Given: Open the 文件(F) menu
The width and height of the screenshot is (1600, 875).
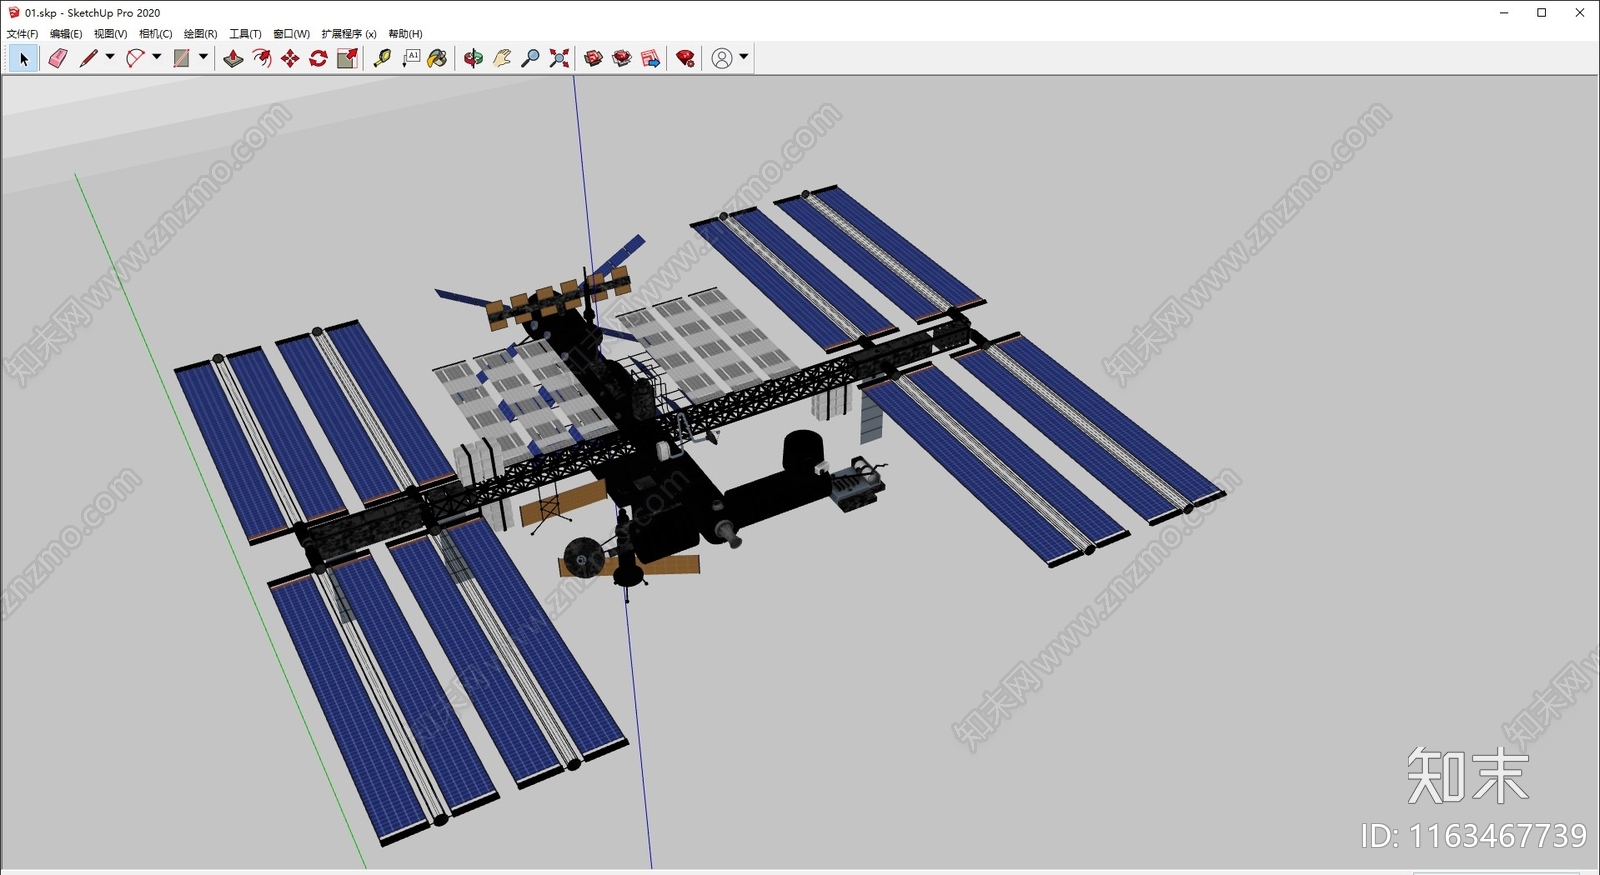Looking at the screenshot, I should point(22,34).
